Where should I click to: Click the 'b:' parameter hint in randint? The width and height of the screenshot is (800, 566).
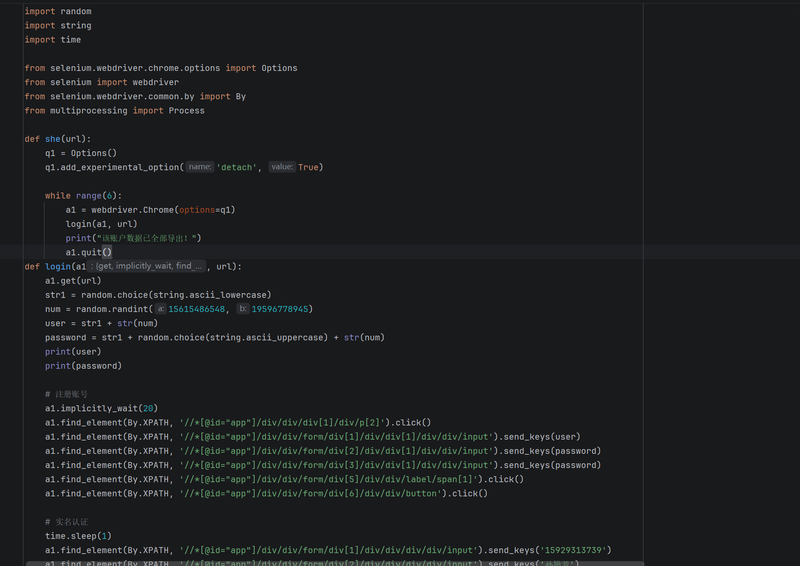(x=243, y=309)
